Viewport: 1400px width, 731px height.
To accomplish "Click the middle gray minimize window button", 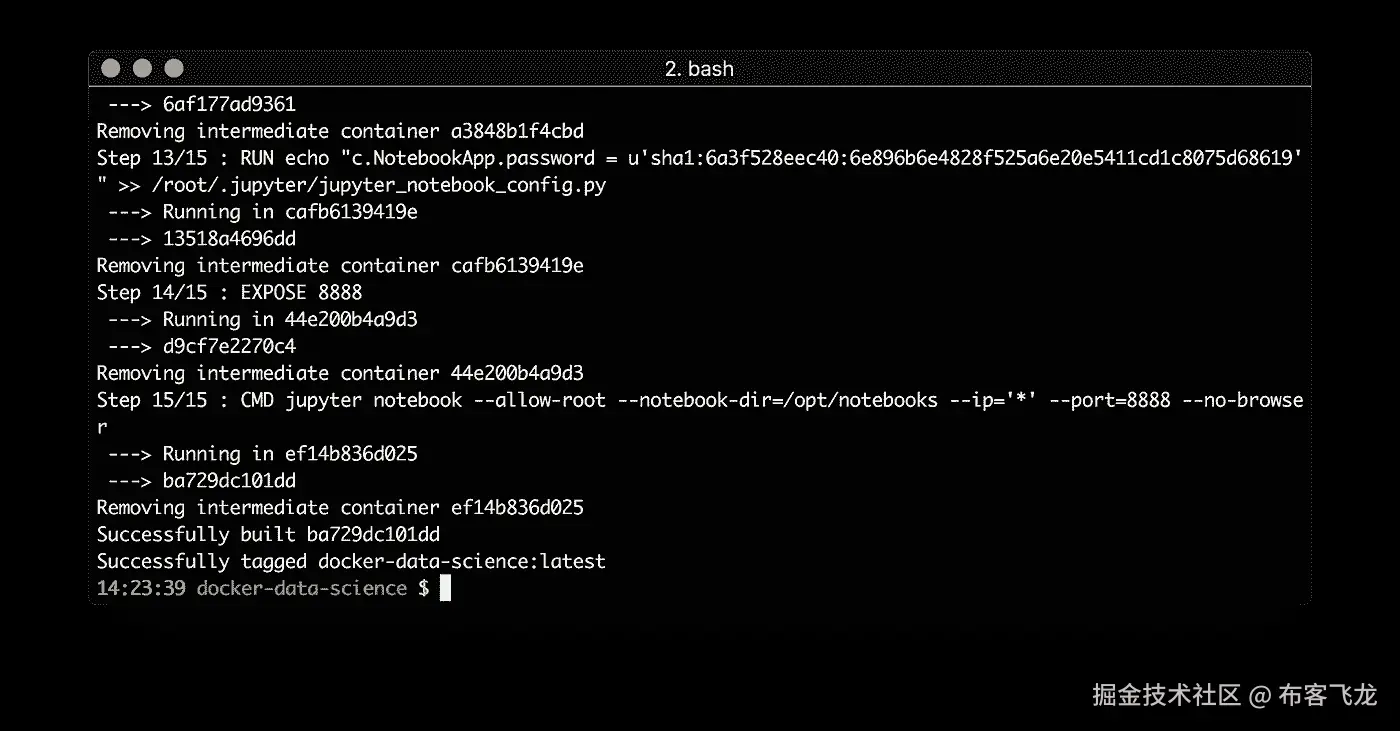I will click(142, 68).
